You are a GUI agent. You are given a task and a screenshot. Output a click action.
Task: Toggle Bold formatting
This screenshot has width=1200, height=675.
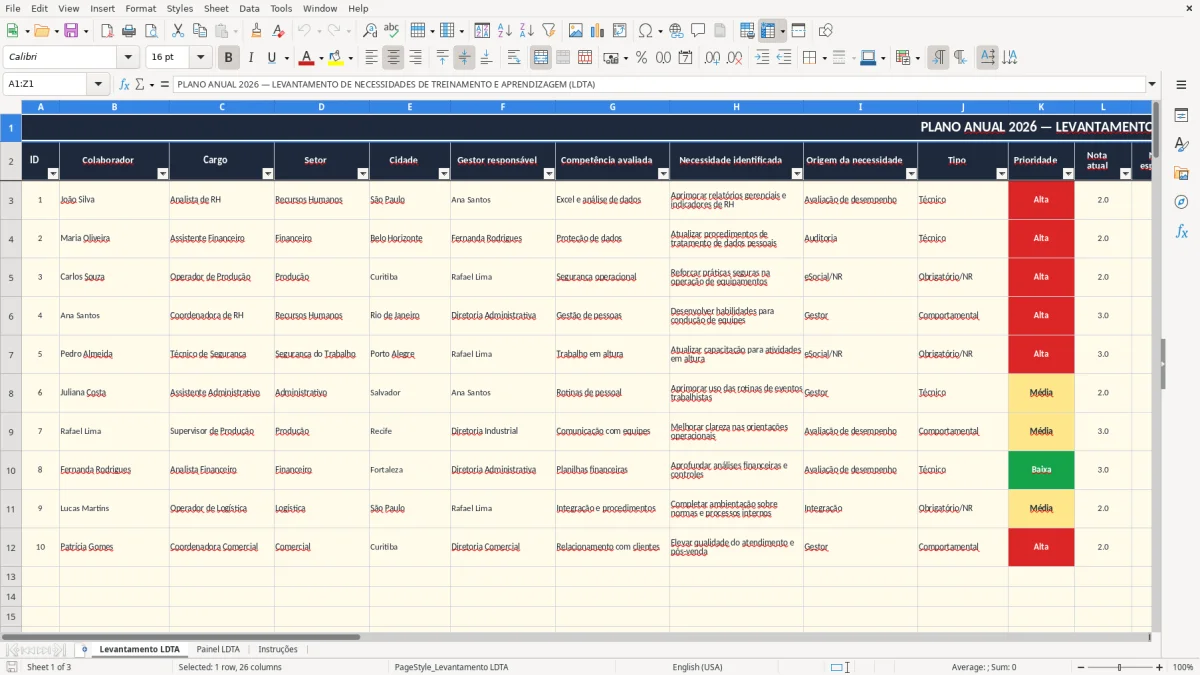(x=229, y=58)
